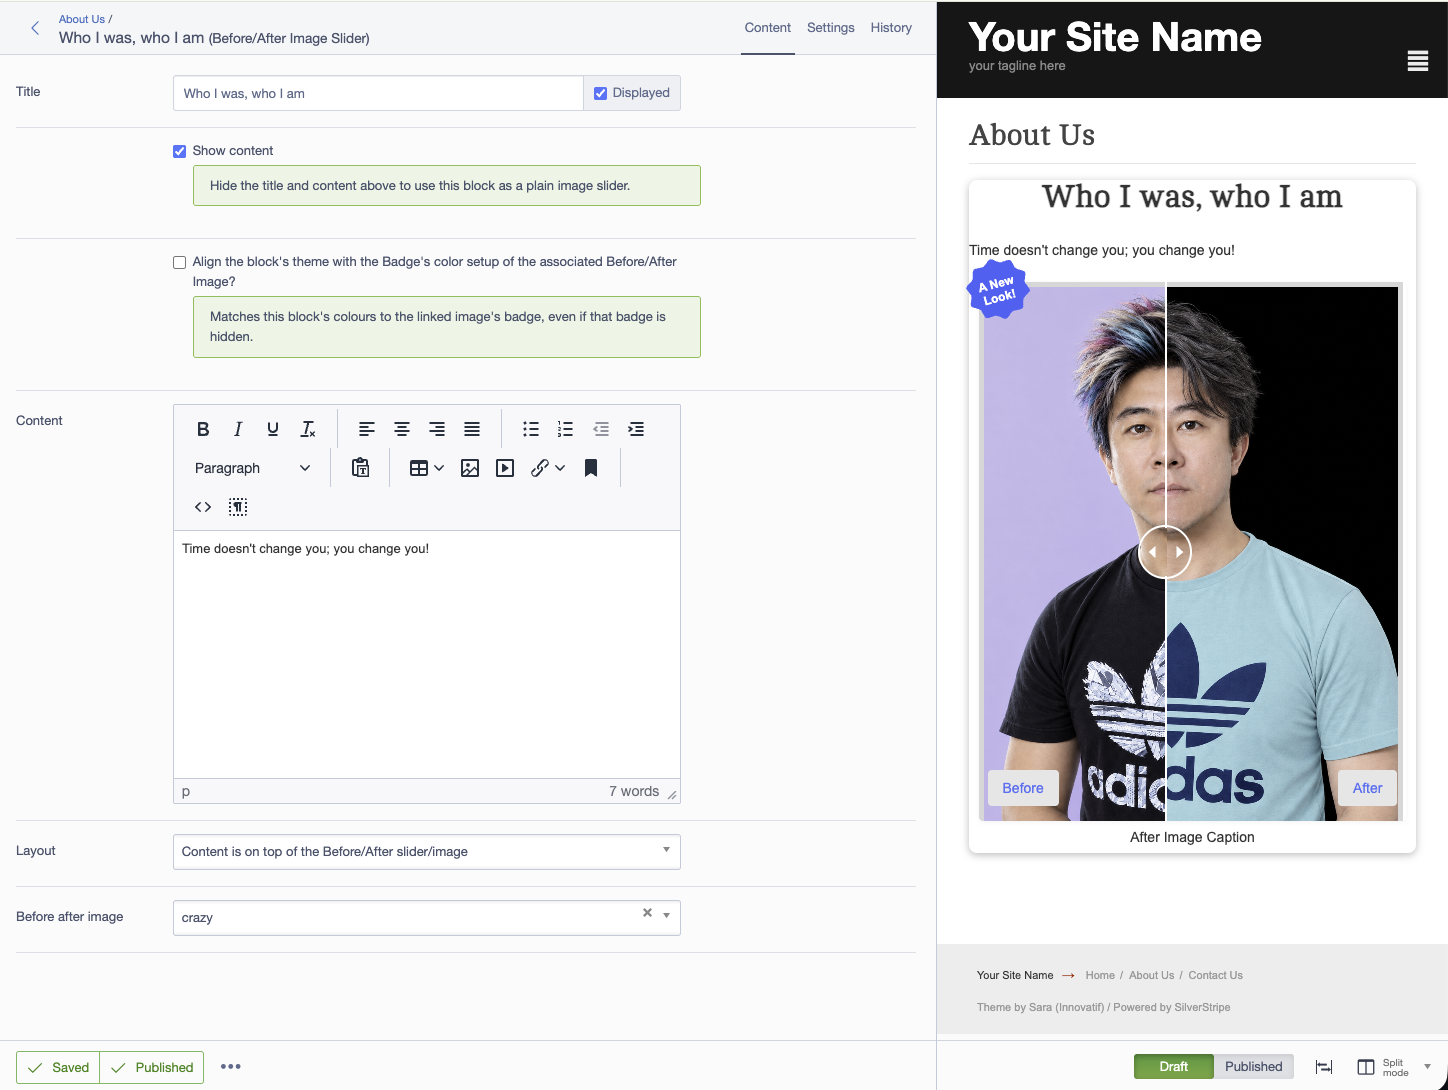Viewport: 1448px width, 1090px height.
Task: Open the About Us breadcrumb link
Action: tap(82, 19)
